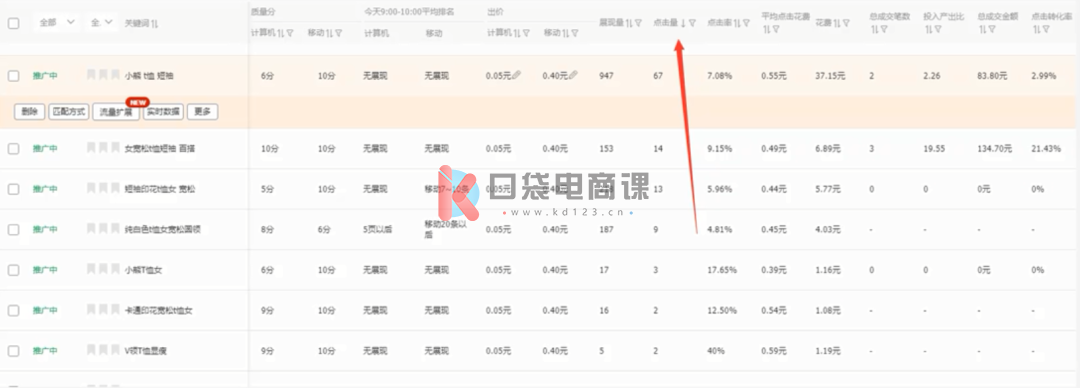This screenshot has width=1080, height=388.
Task: Click the 移动20条以后 ranking cell
Action: coord(447,229)
